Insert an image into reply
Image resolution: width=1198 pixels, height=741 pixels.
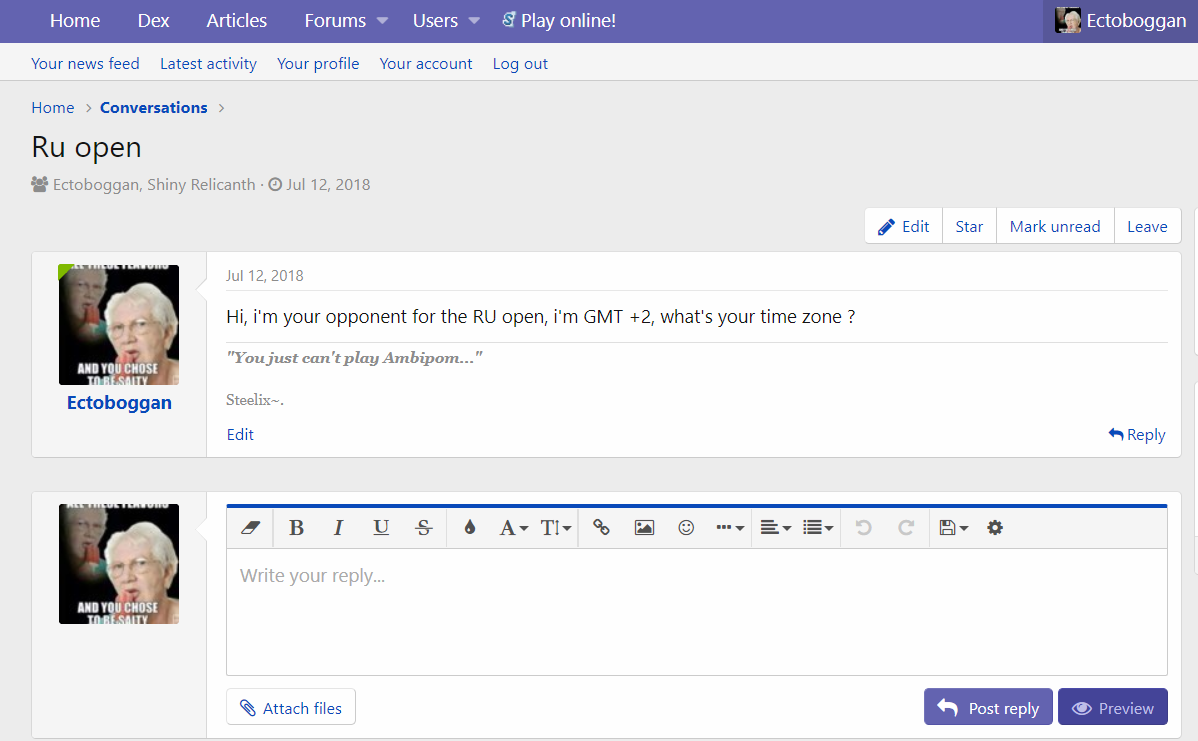[644, 528]
